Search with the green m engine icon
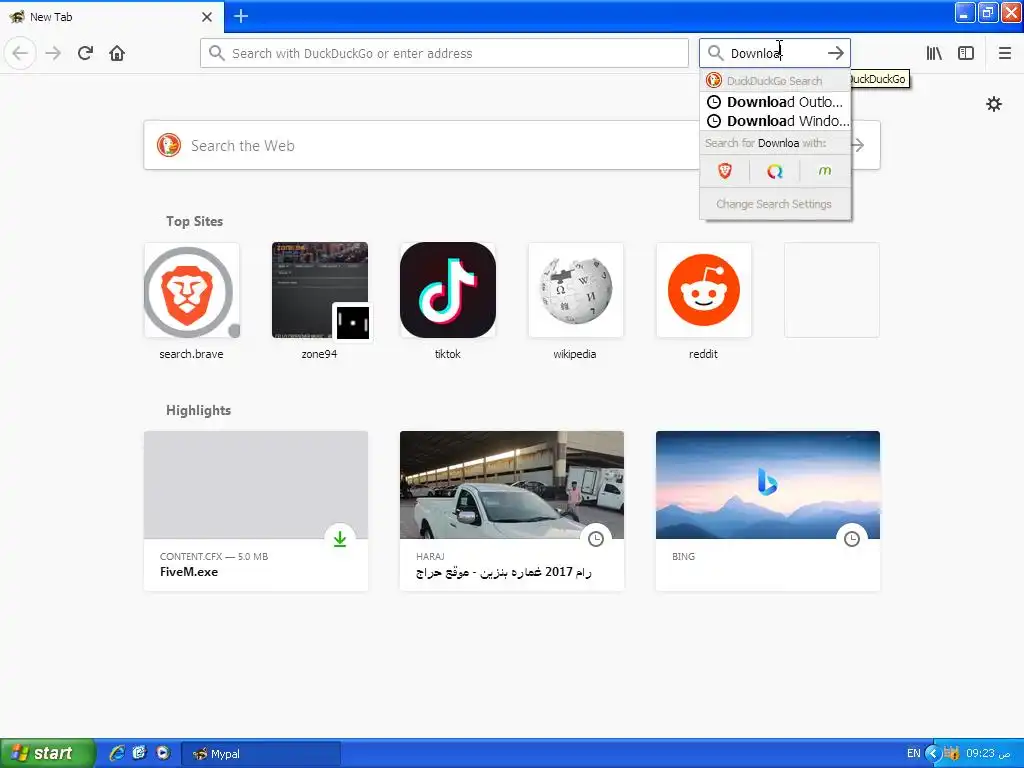This screenshot has height=768, width=1024. coord(825,171)
